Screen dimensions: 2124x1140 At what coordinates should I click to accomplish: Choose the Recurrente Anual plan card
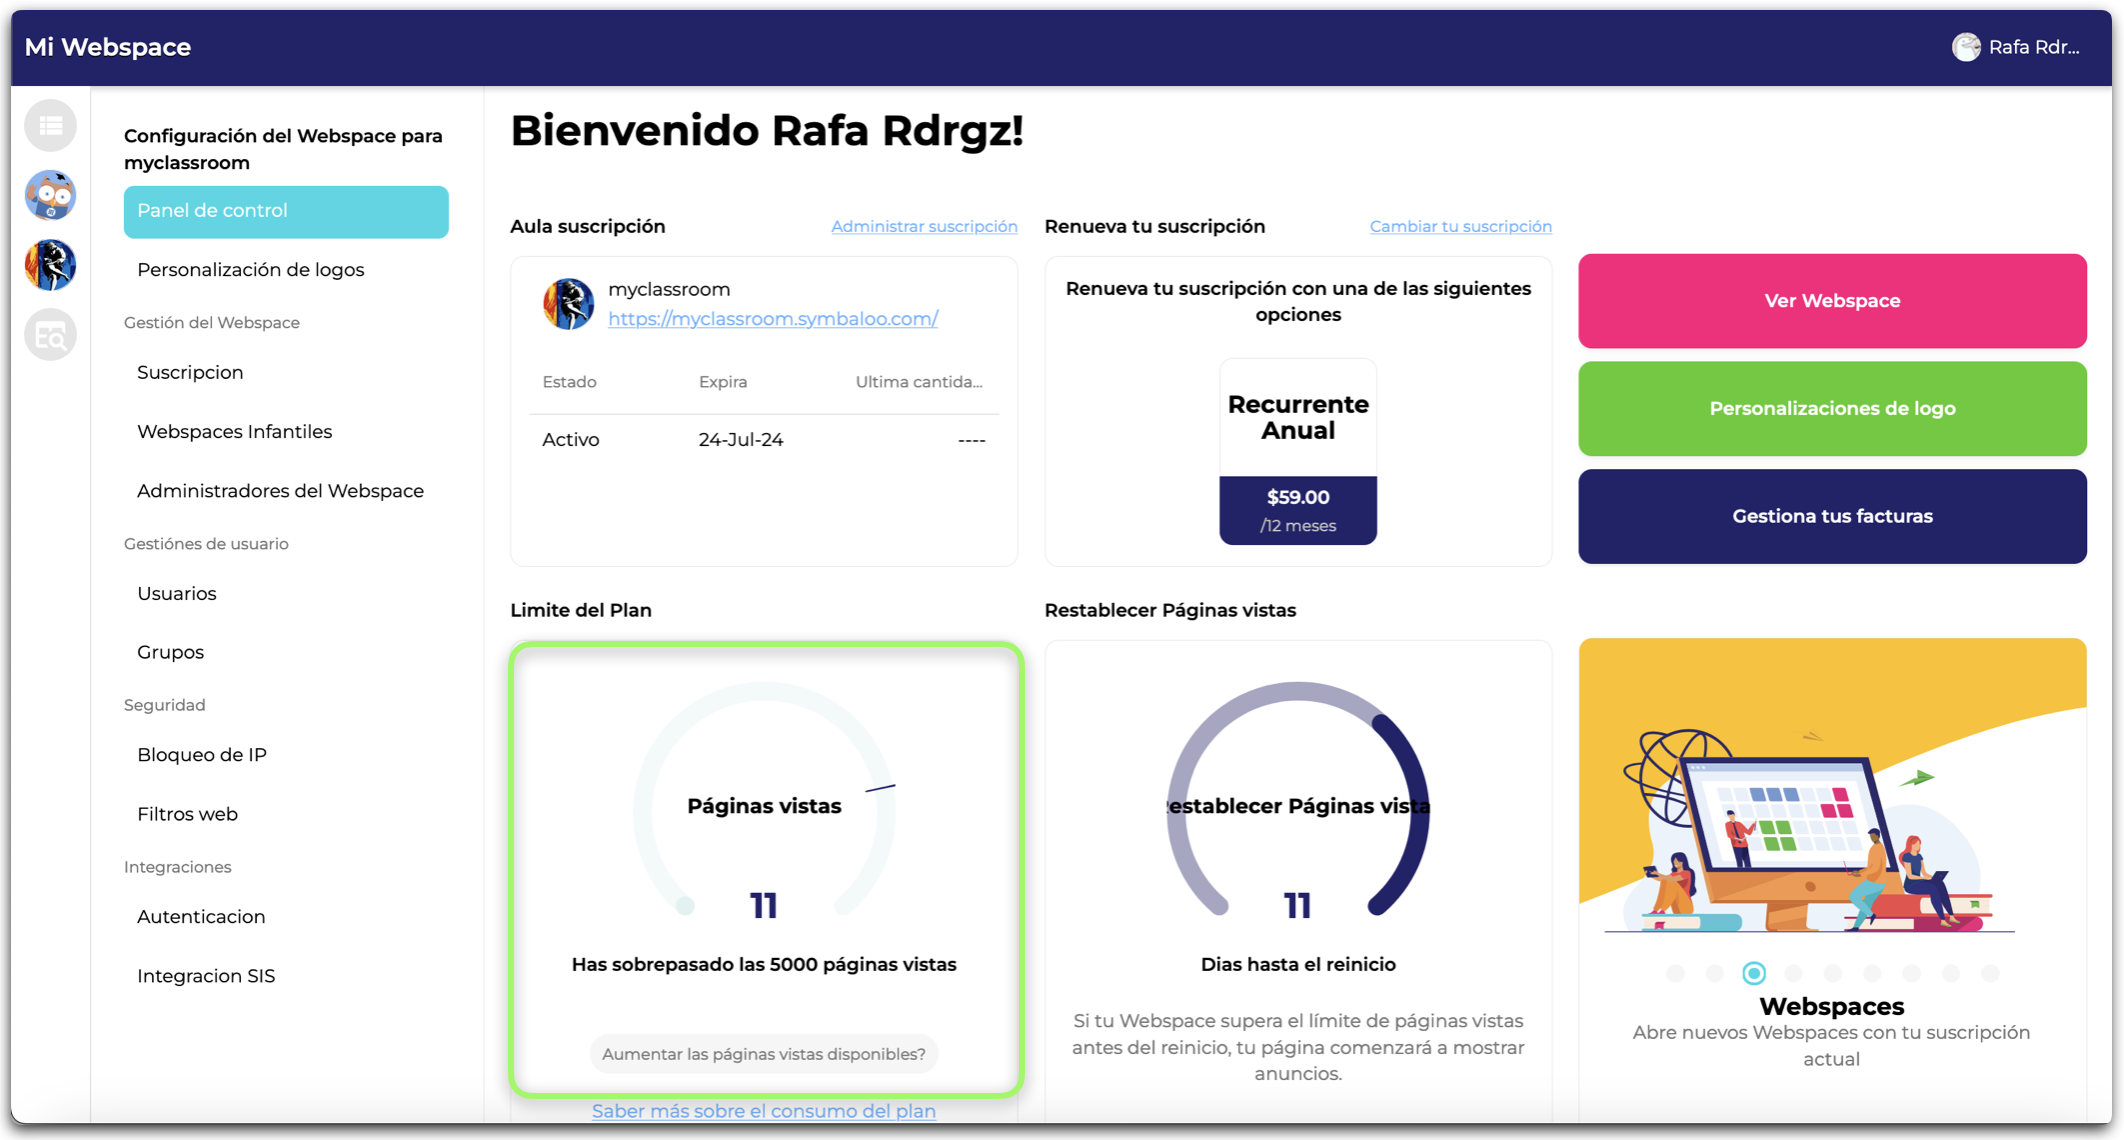tap(1298, 452)
